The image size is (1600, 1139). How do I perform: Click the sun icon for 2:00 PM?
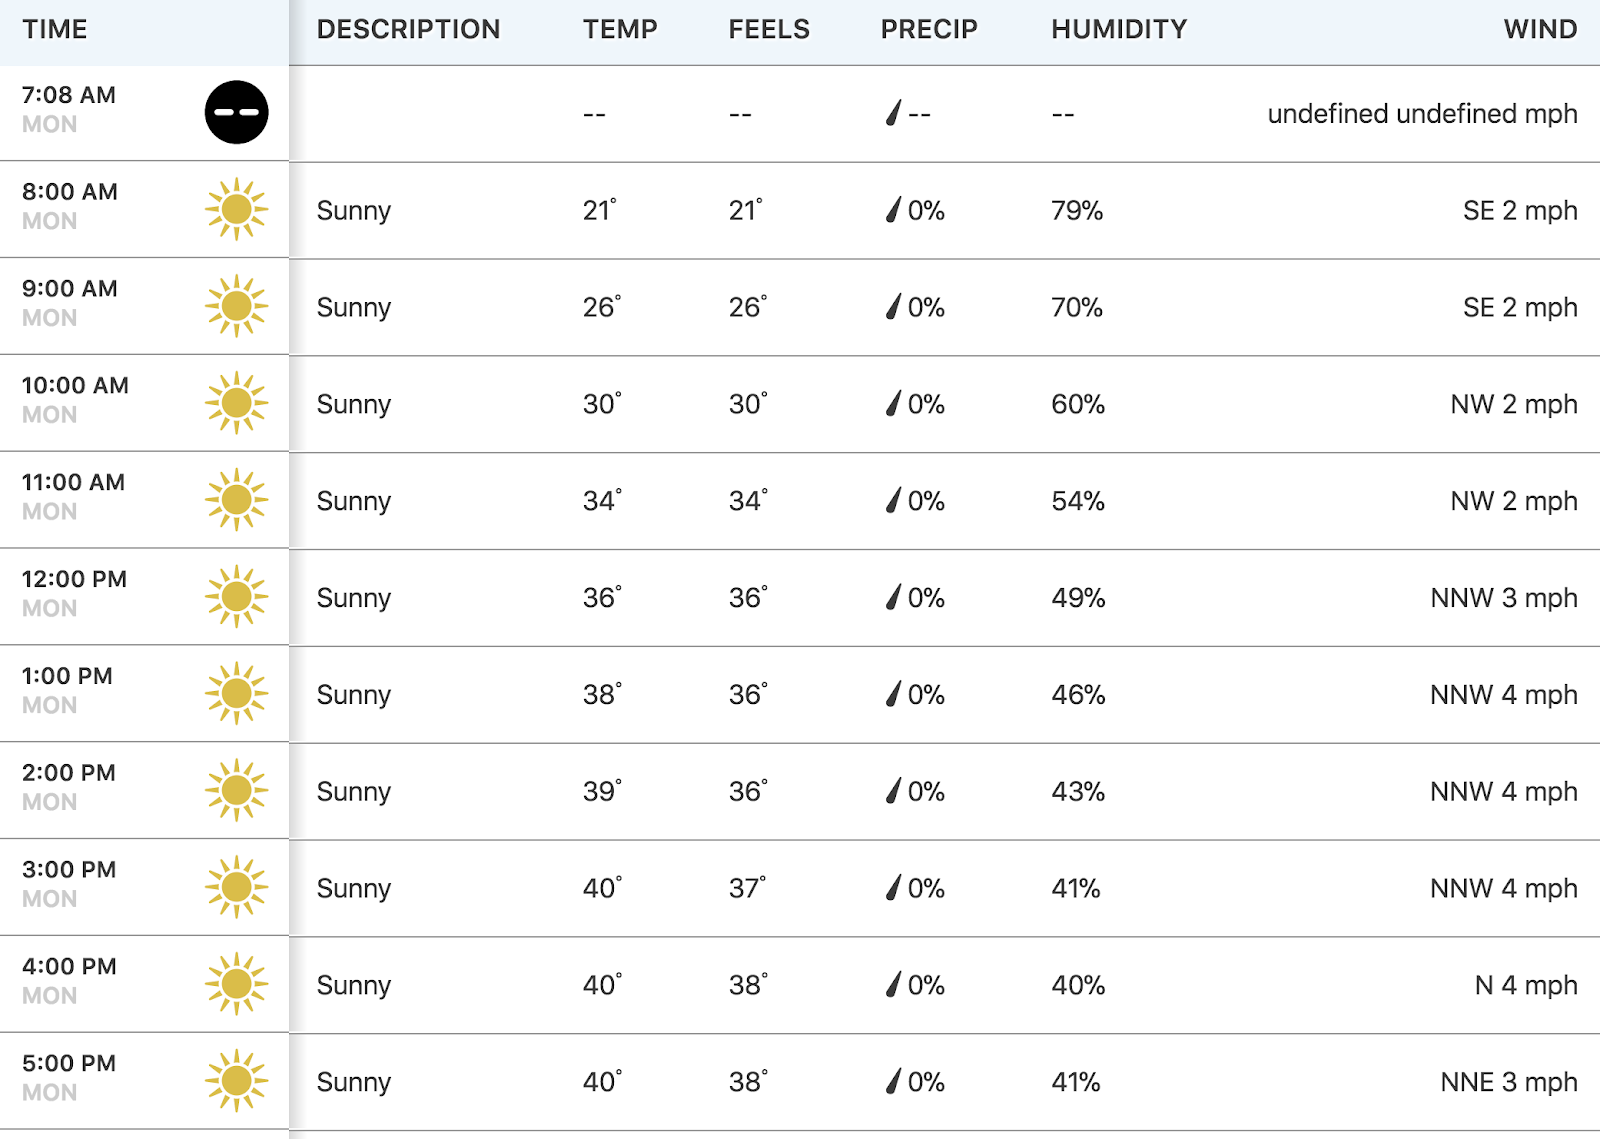[237, 790]
